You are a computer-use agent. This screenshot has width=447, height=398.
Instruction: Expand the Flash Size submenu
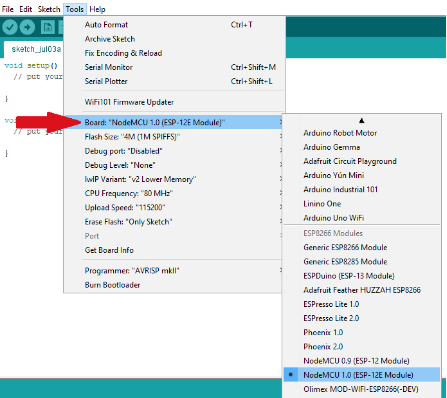(174, 137)
